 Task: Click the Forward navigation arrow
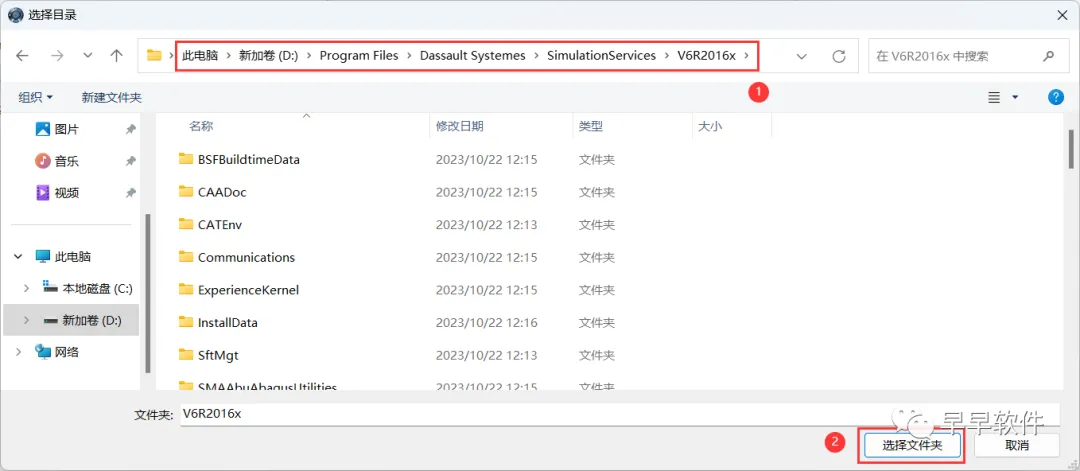tap(57, 56)
